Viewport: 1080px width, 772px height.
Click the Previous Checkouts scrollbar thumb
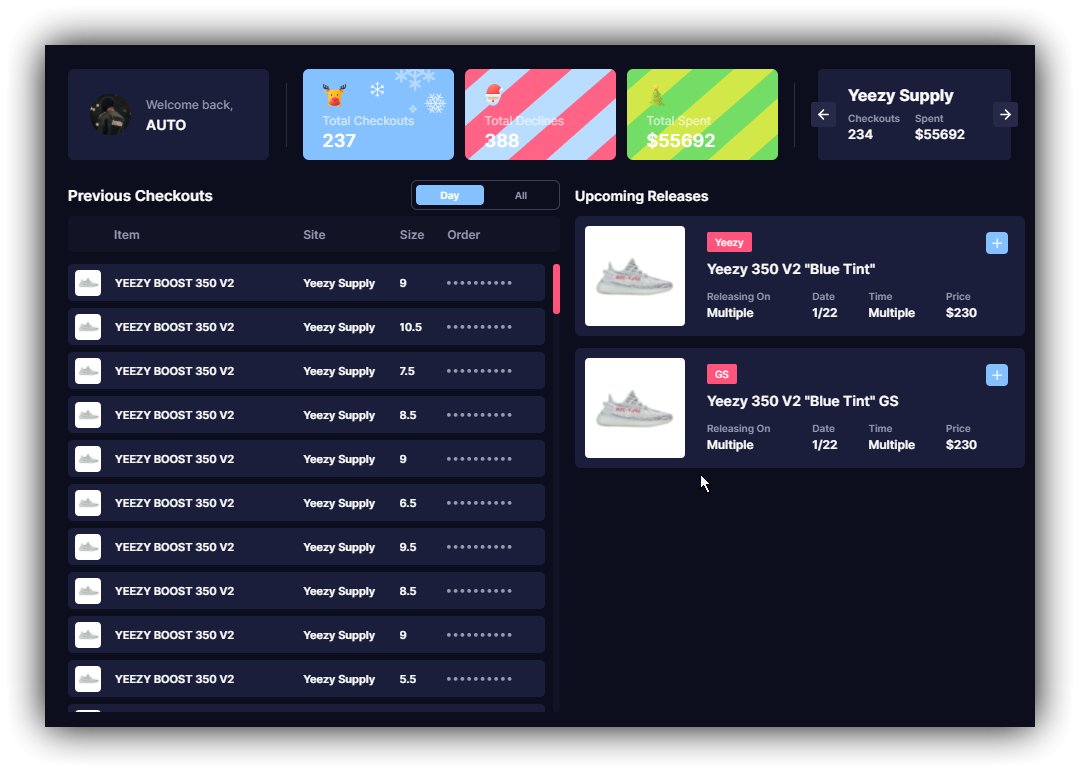[557, 289]
